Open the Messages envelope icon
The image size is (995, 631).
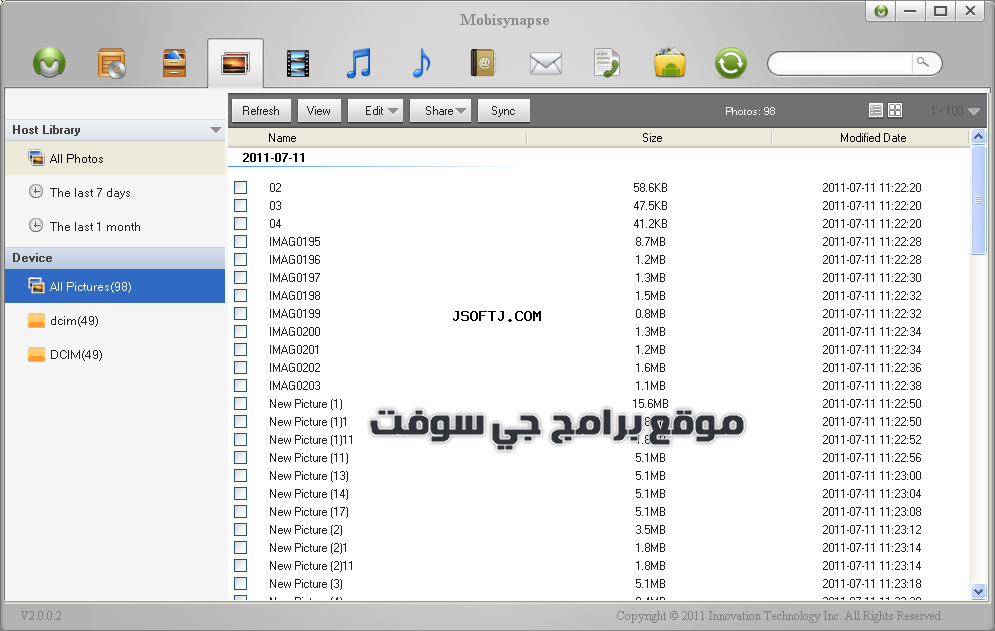pos(546,63)
